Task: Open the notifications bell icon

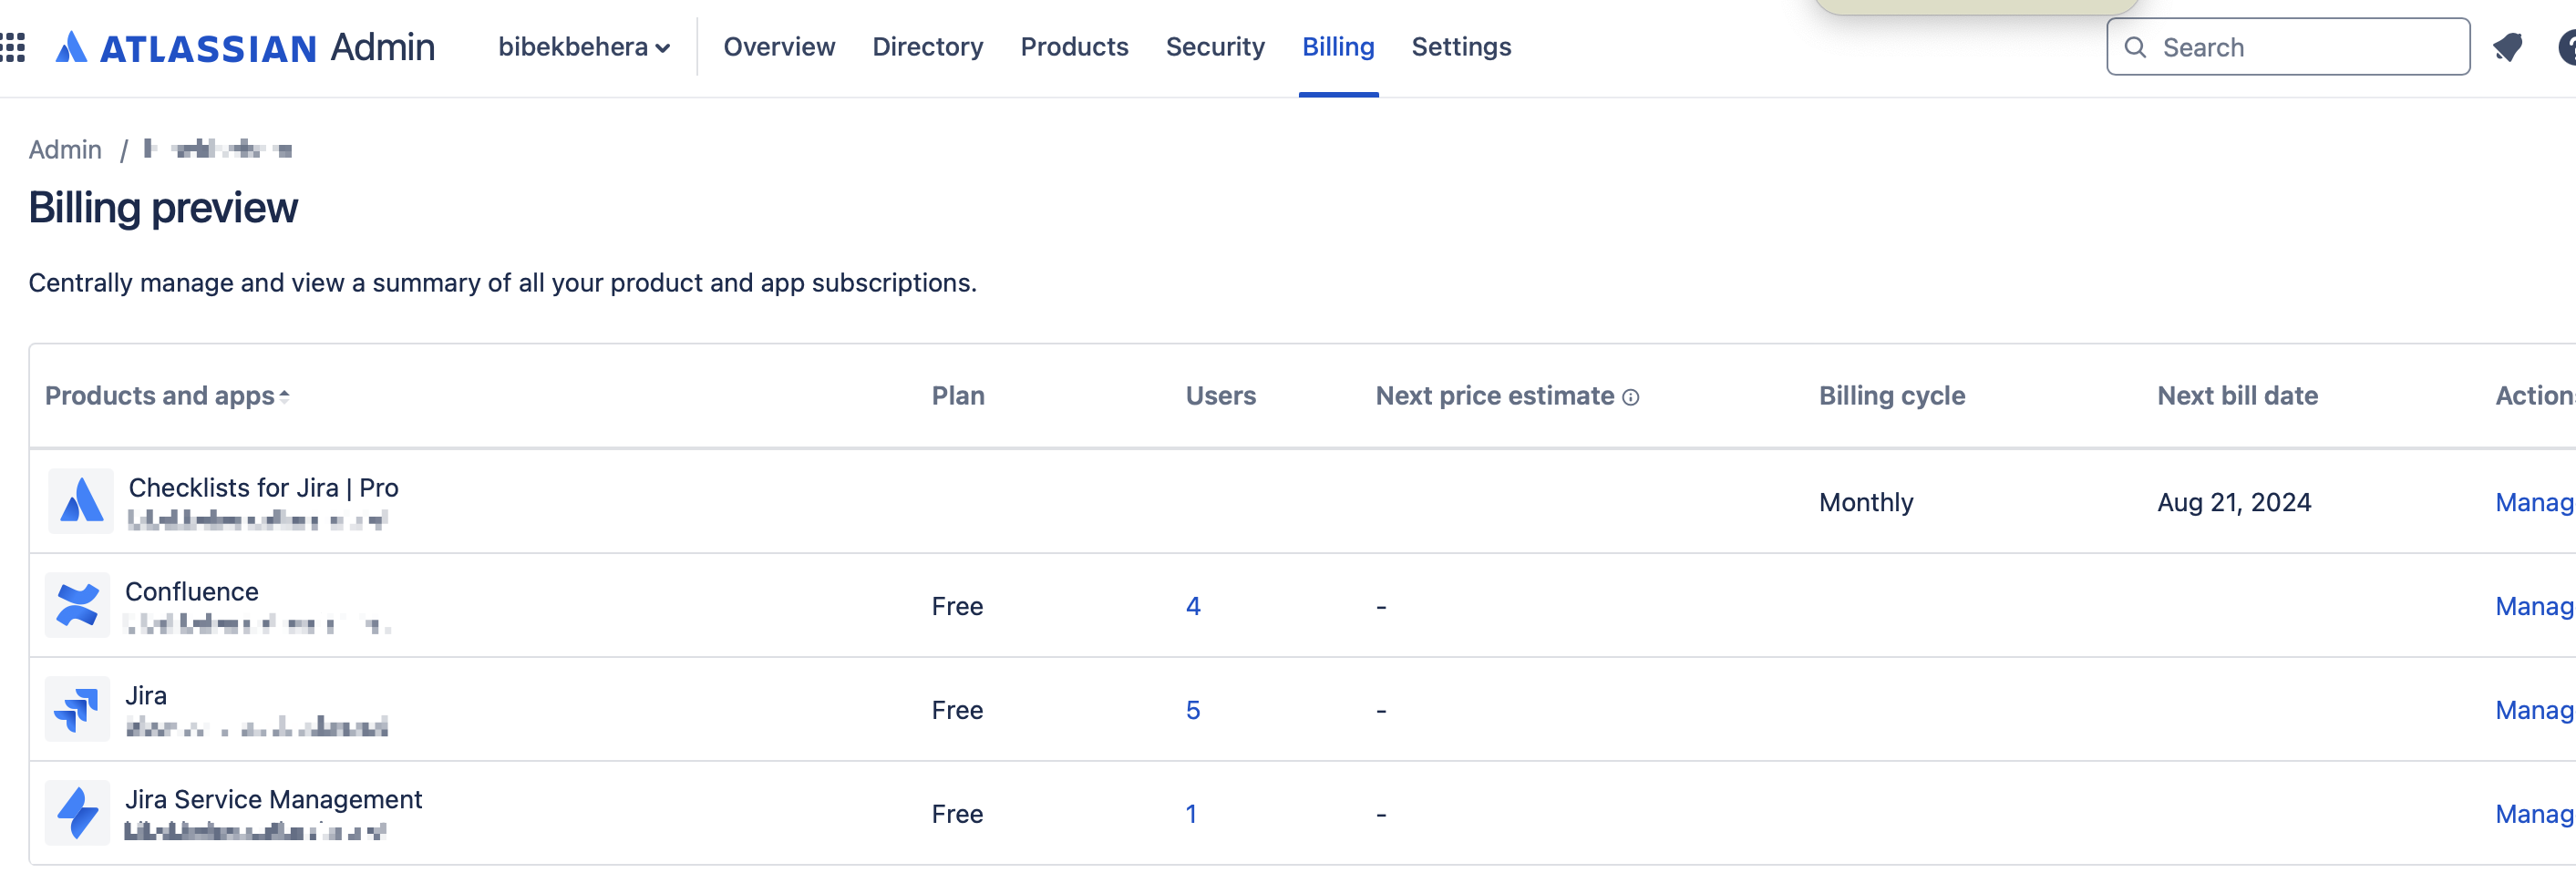Action: click(x=2508, y=47)
